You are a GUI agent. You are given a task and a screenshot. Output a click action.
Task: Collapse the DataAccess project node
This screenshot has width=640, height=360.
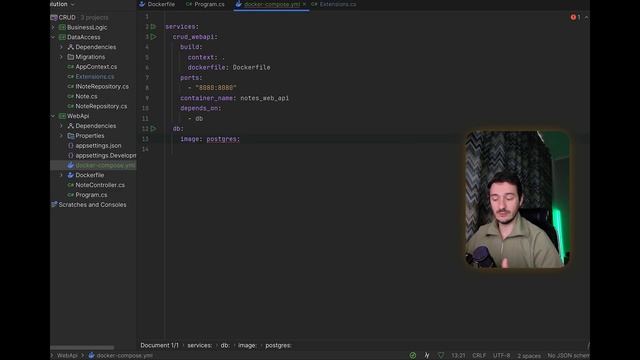pos(53,37)
